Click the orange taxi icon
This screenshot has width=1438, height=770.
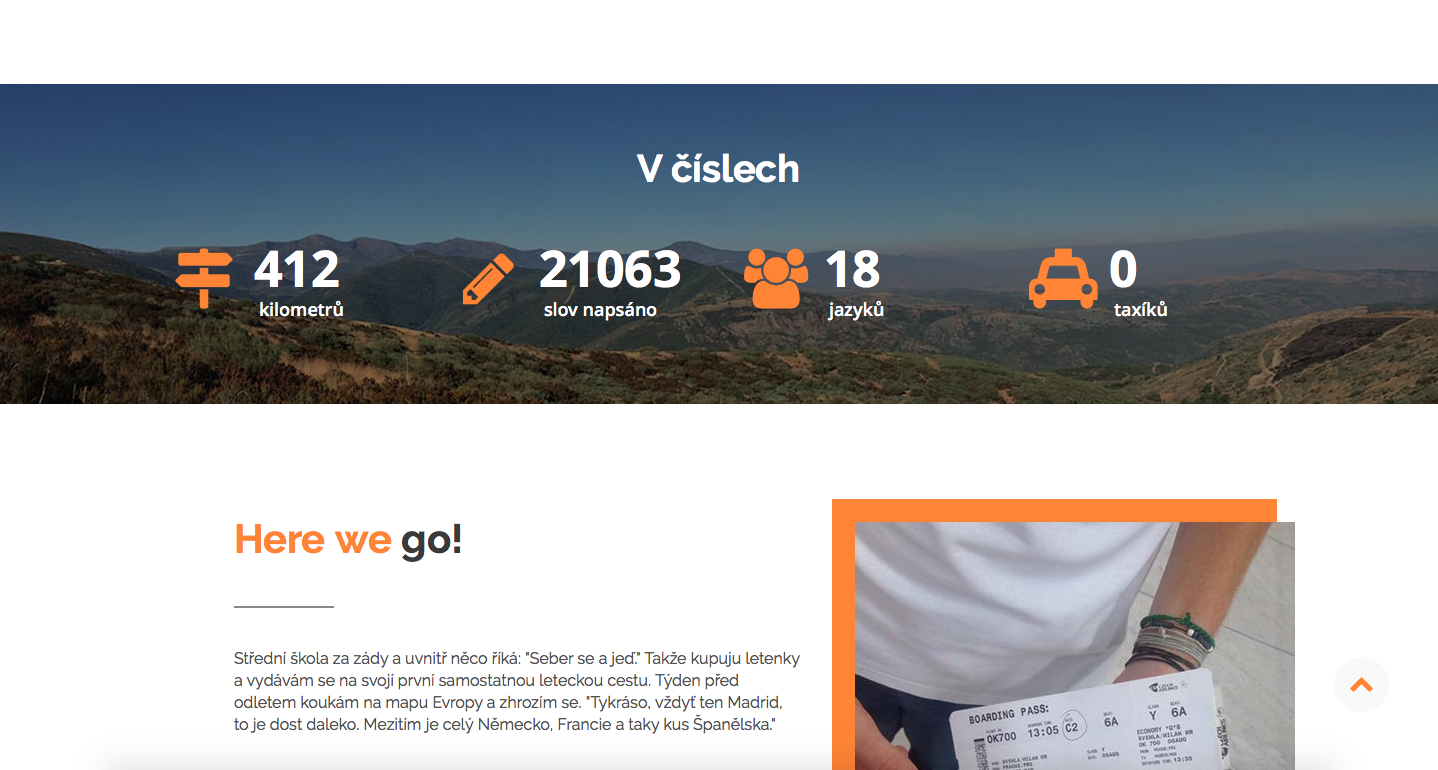point(1063,278)
